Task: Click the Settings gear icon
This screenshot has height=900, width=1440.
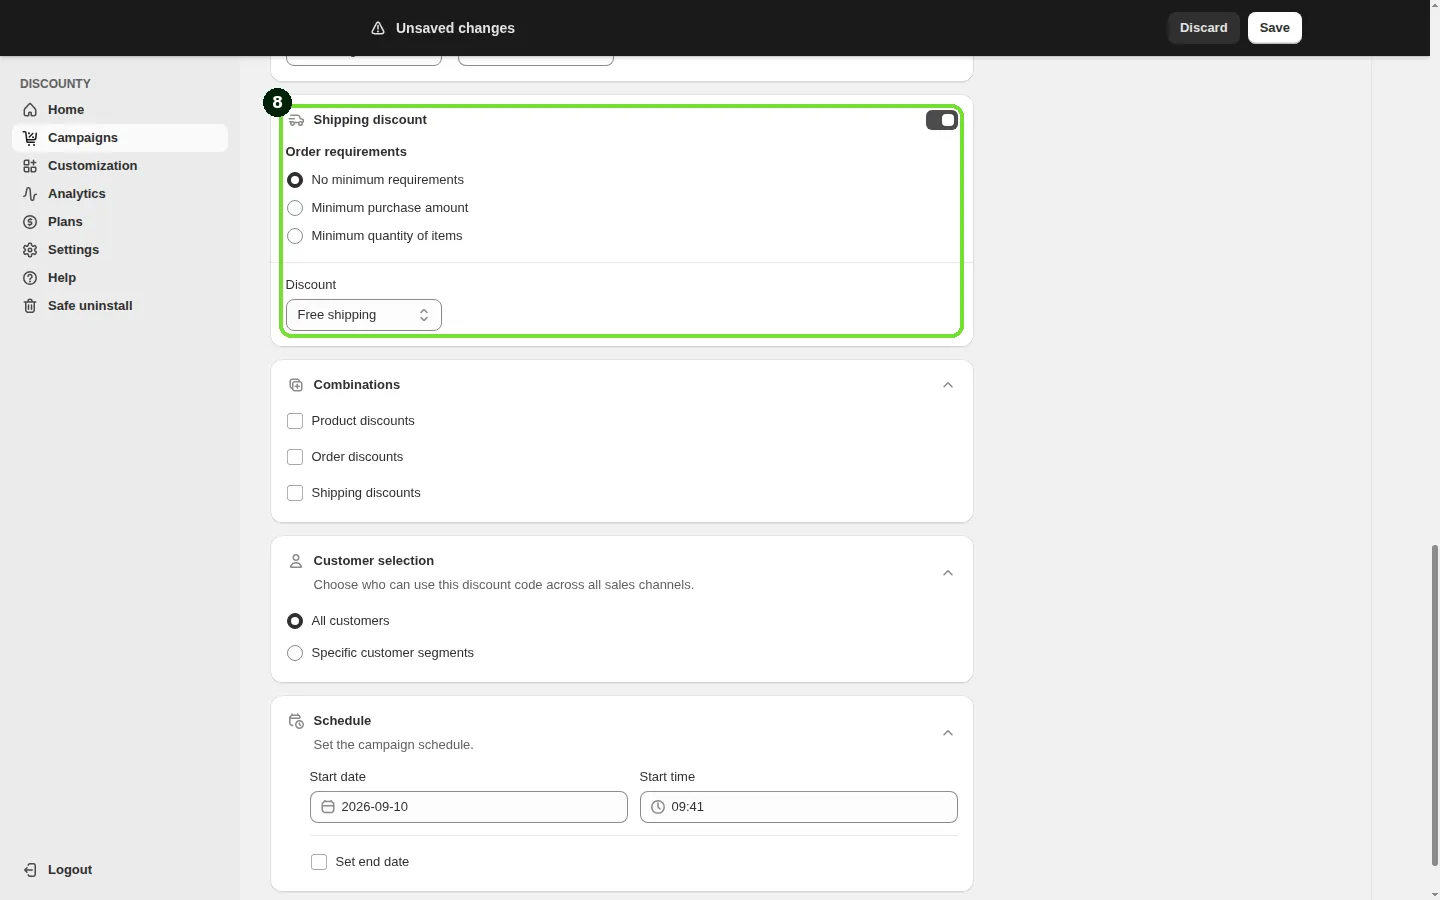Action: [30, 250]
